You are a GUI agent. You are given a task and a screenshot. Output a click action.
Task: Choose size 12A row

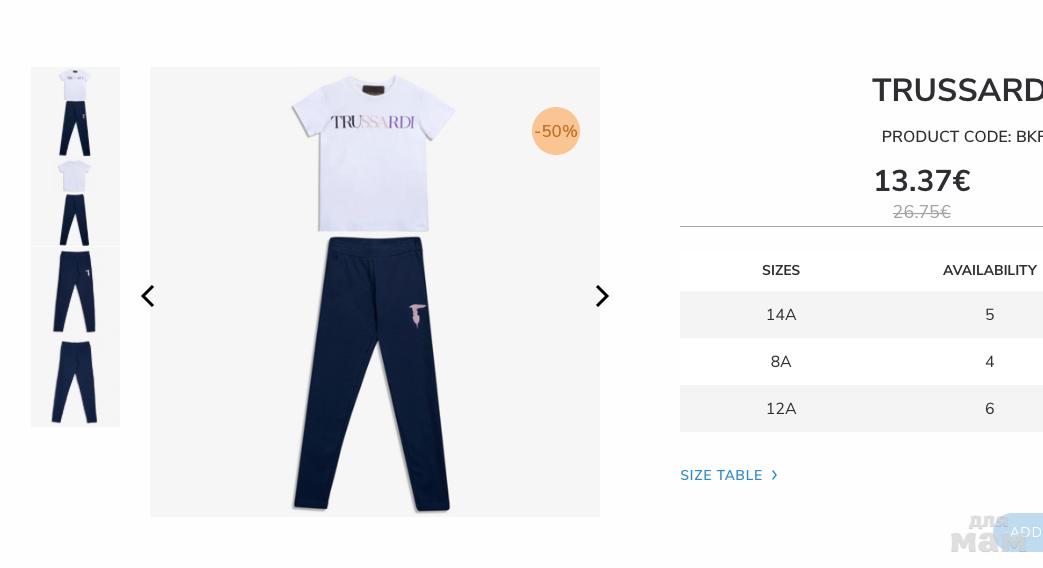[861, 408]
